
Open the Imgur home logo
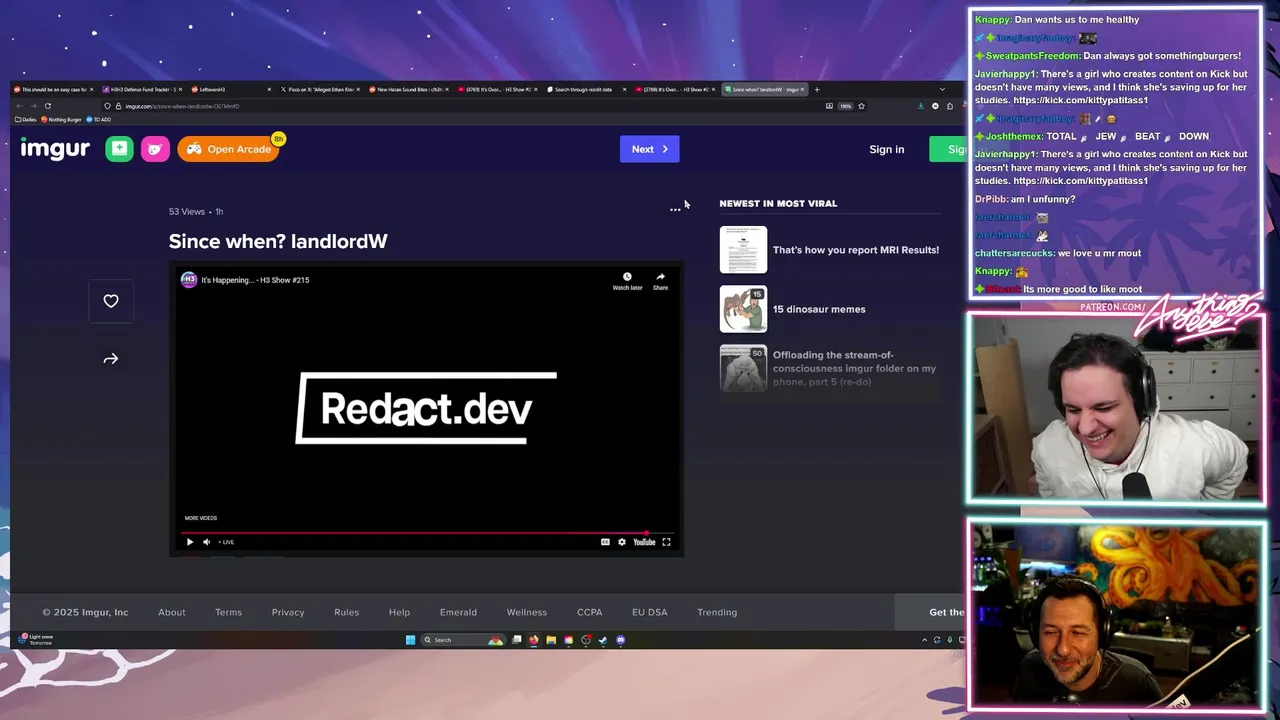[x=55, y=149]
